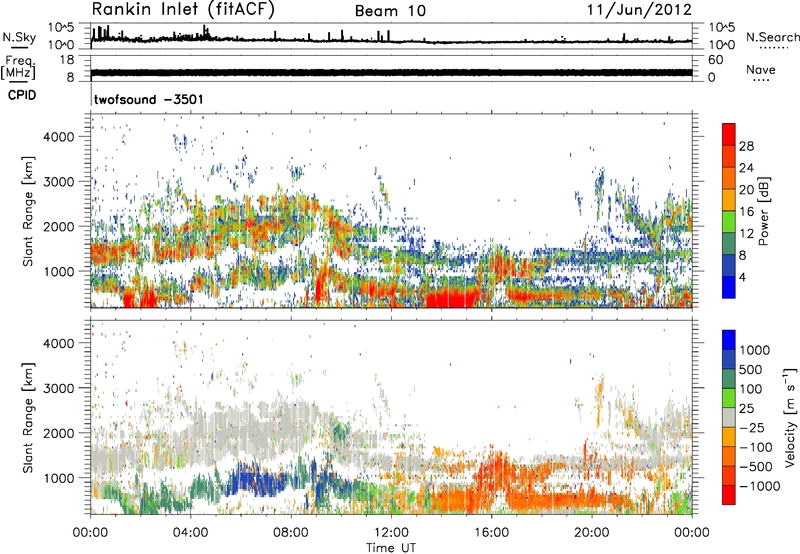The height and width of the screenshot is (554, 800).
Task: Click the gray band of the velocity colorbar
Action: (x=729, y=417)
